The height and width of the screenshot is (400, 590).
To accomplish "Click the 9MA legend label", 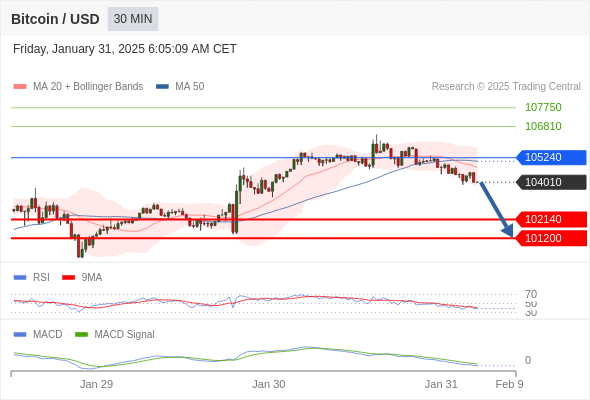I will coord(92,278).
